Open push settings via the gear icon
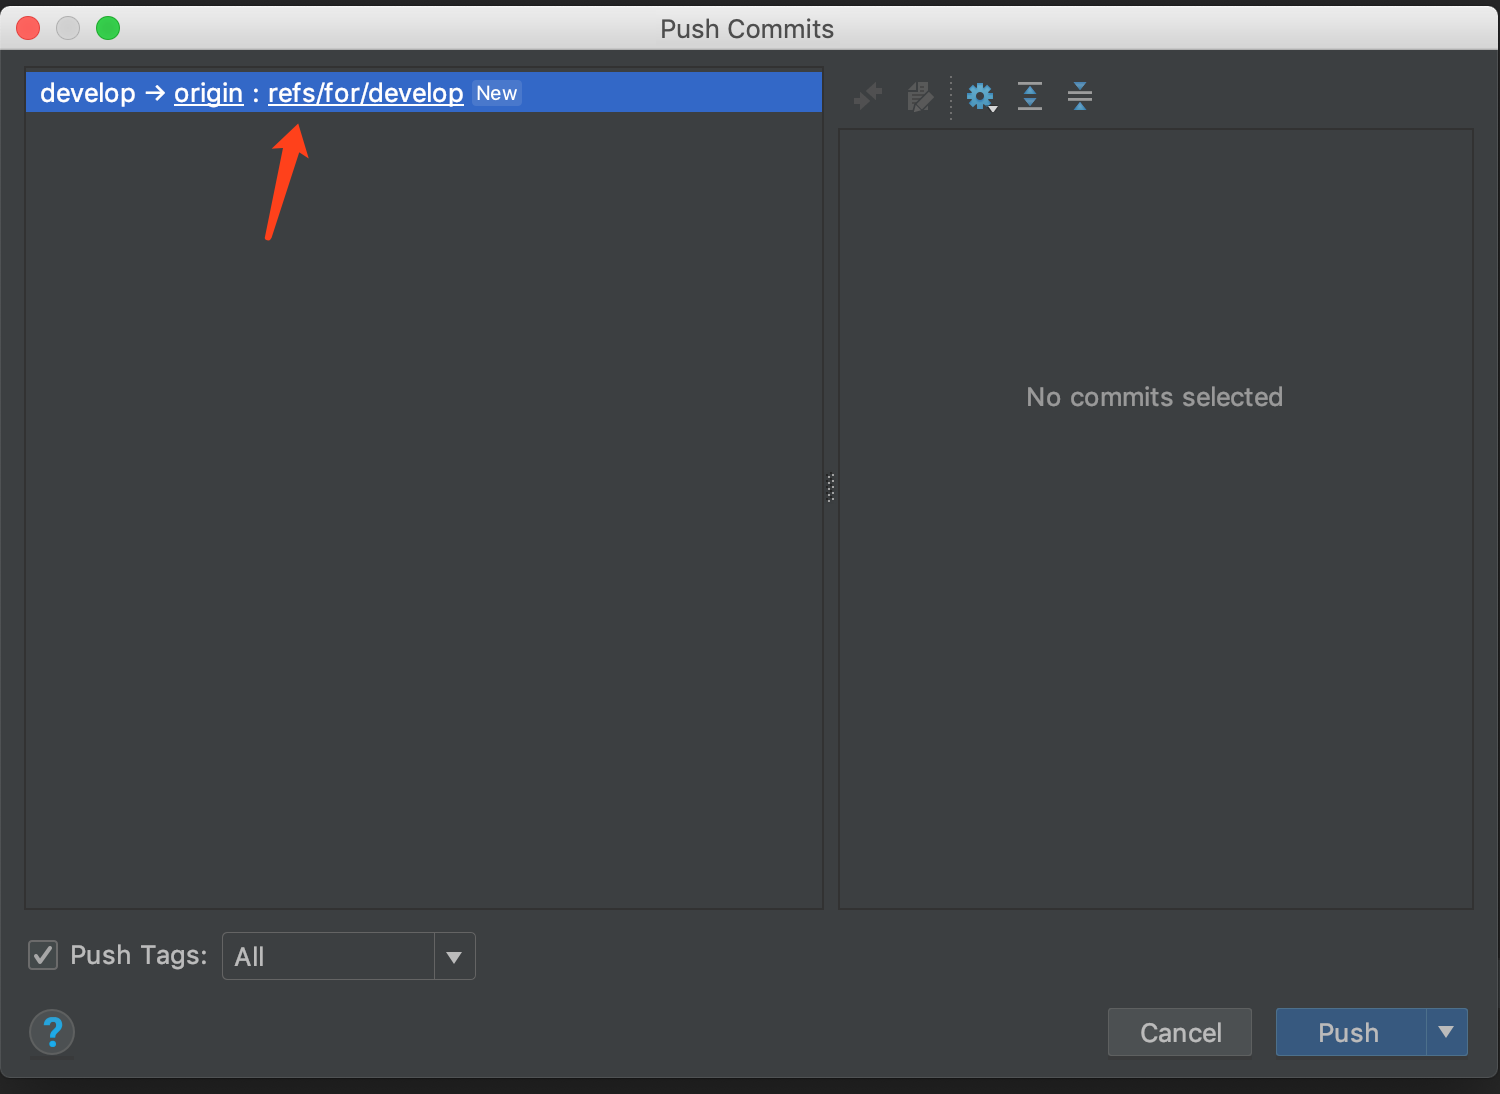 [978, 96]
